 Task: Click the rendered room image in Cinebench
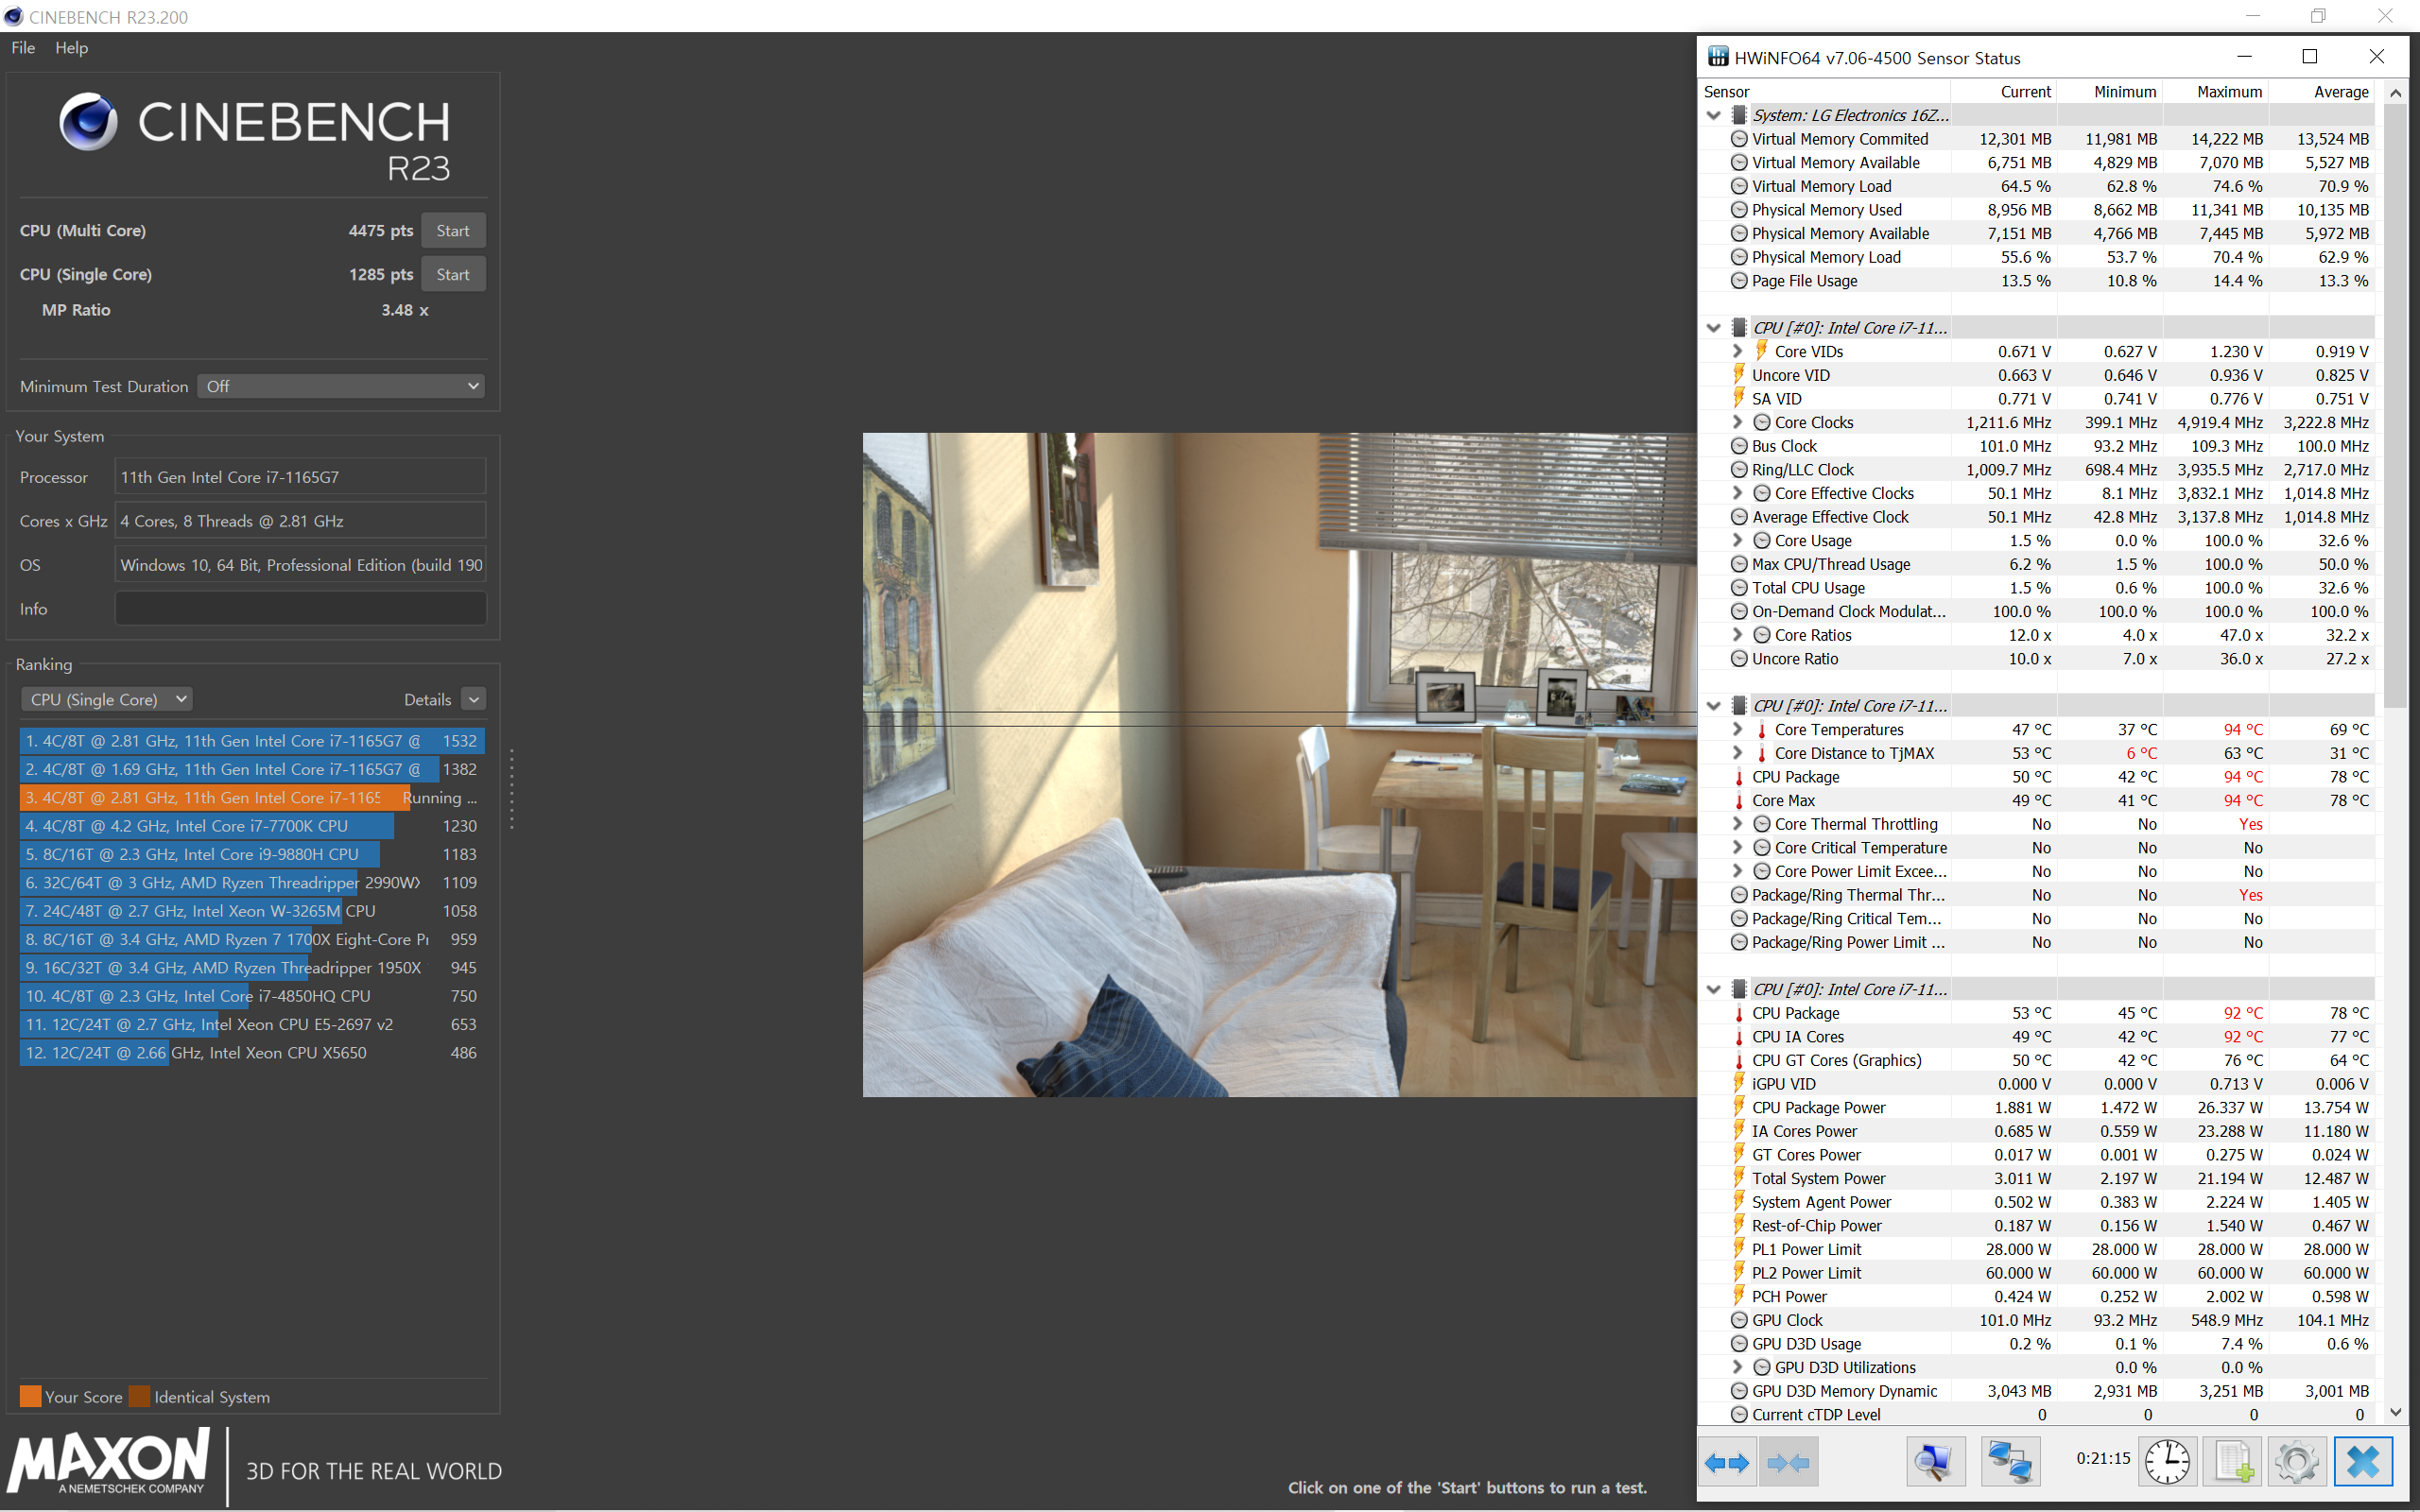coord(1280,764)
